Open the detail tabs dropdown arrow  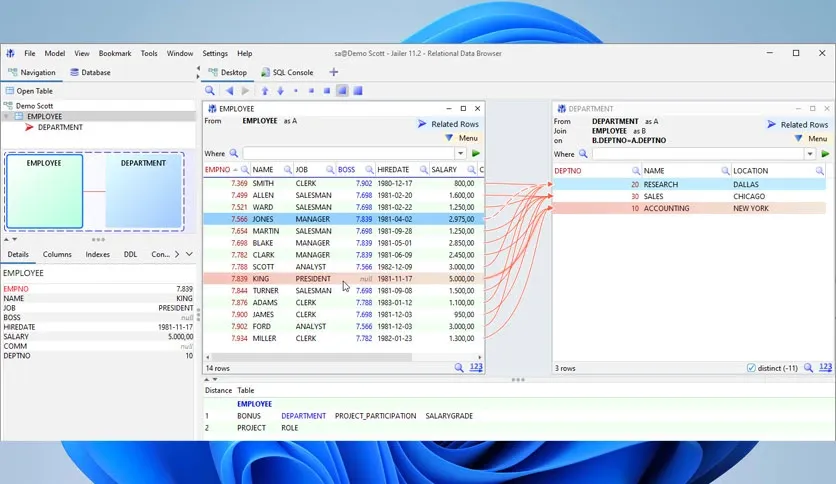(x=189, y=254)
